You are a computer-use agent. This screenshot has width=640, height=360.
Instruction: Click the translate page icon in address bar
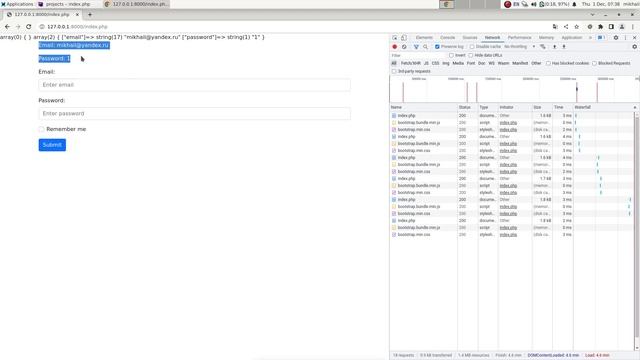[555, 27]
